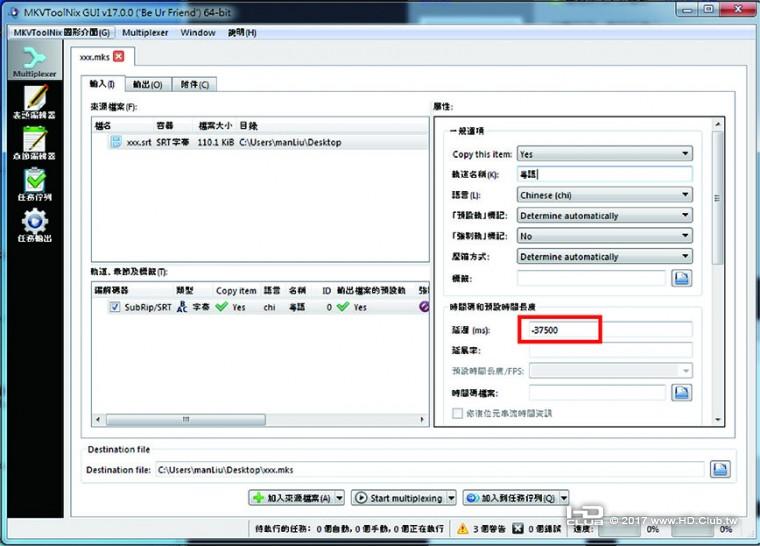Screen dimensions: 760x546
Task: Click the Copy item column header
Action: point(236,290)
